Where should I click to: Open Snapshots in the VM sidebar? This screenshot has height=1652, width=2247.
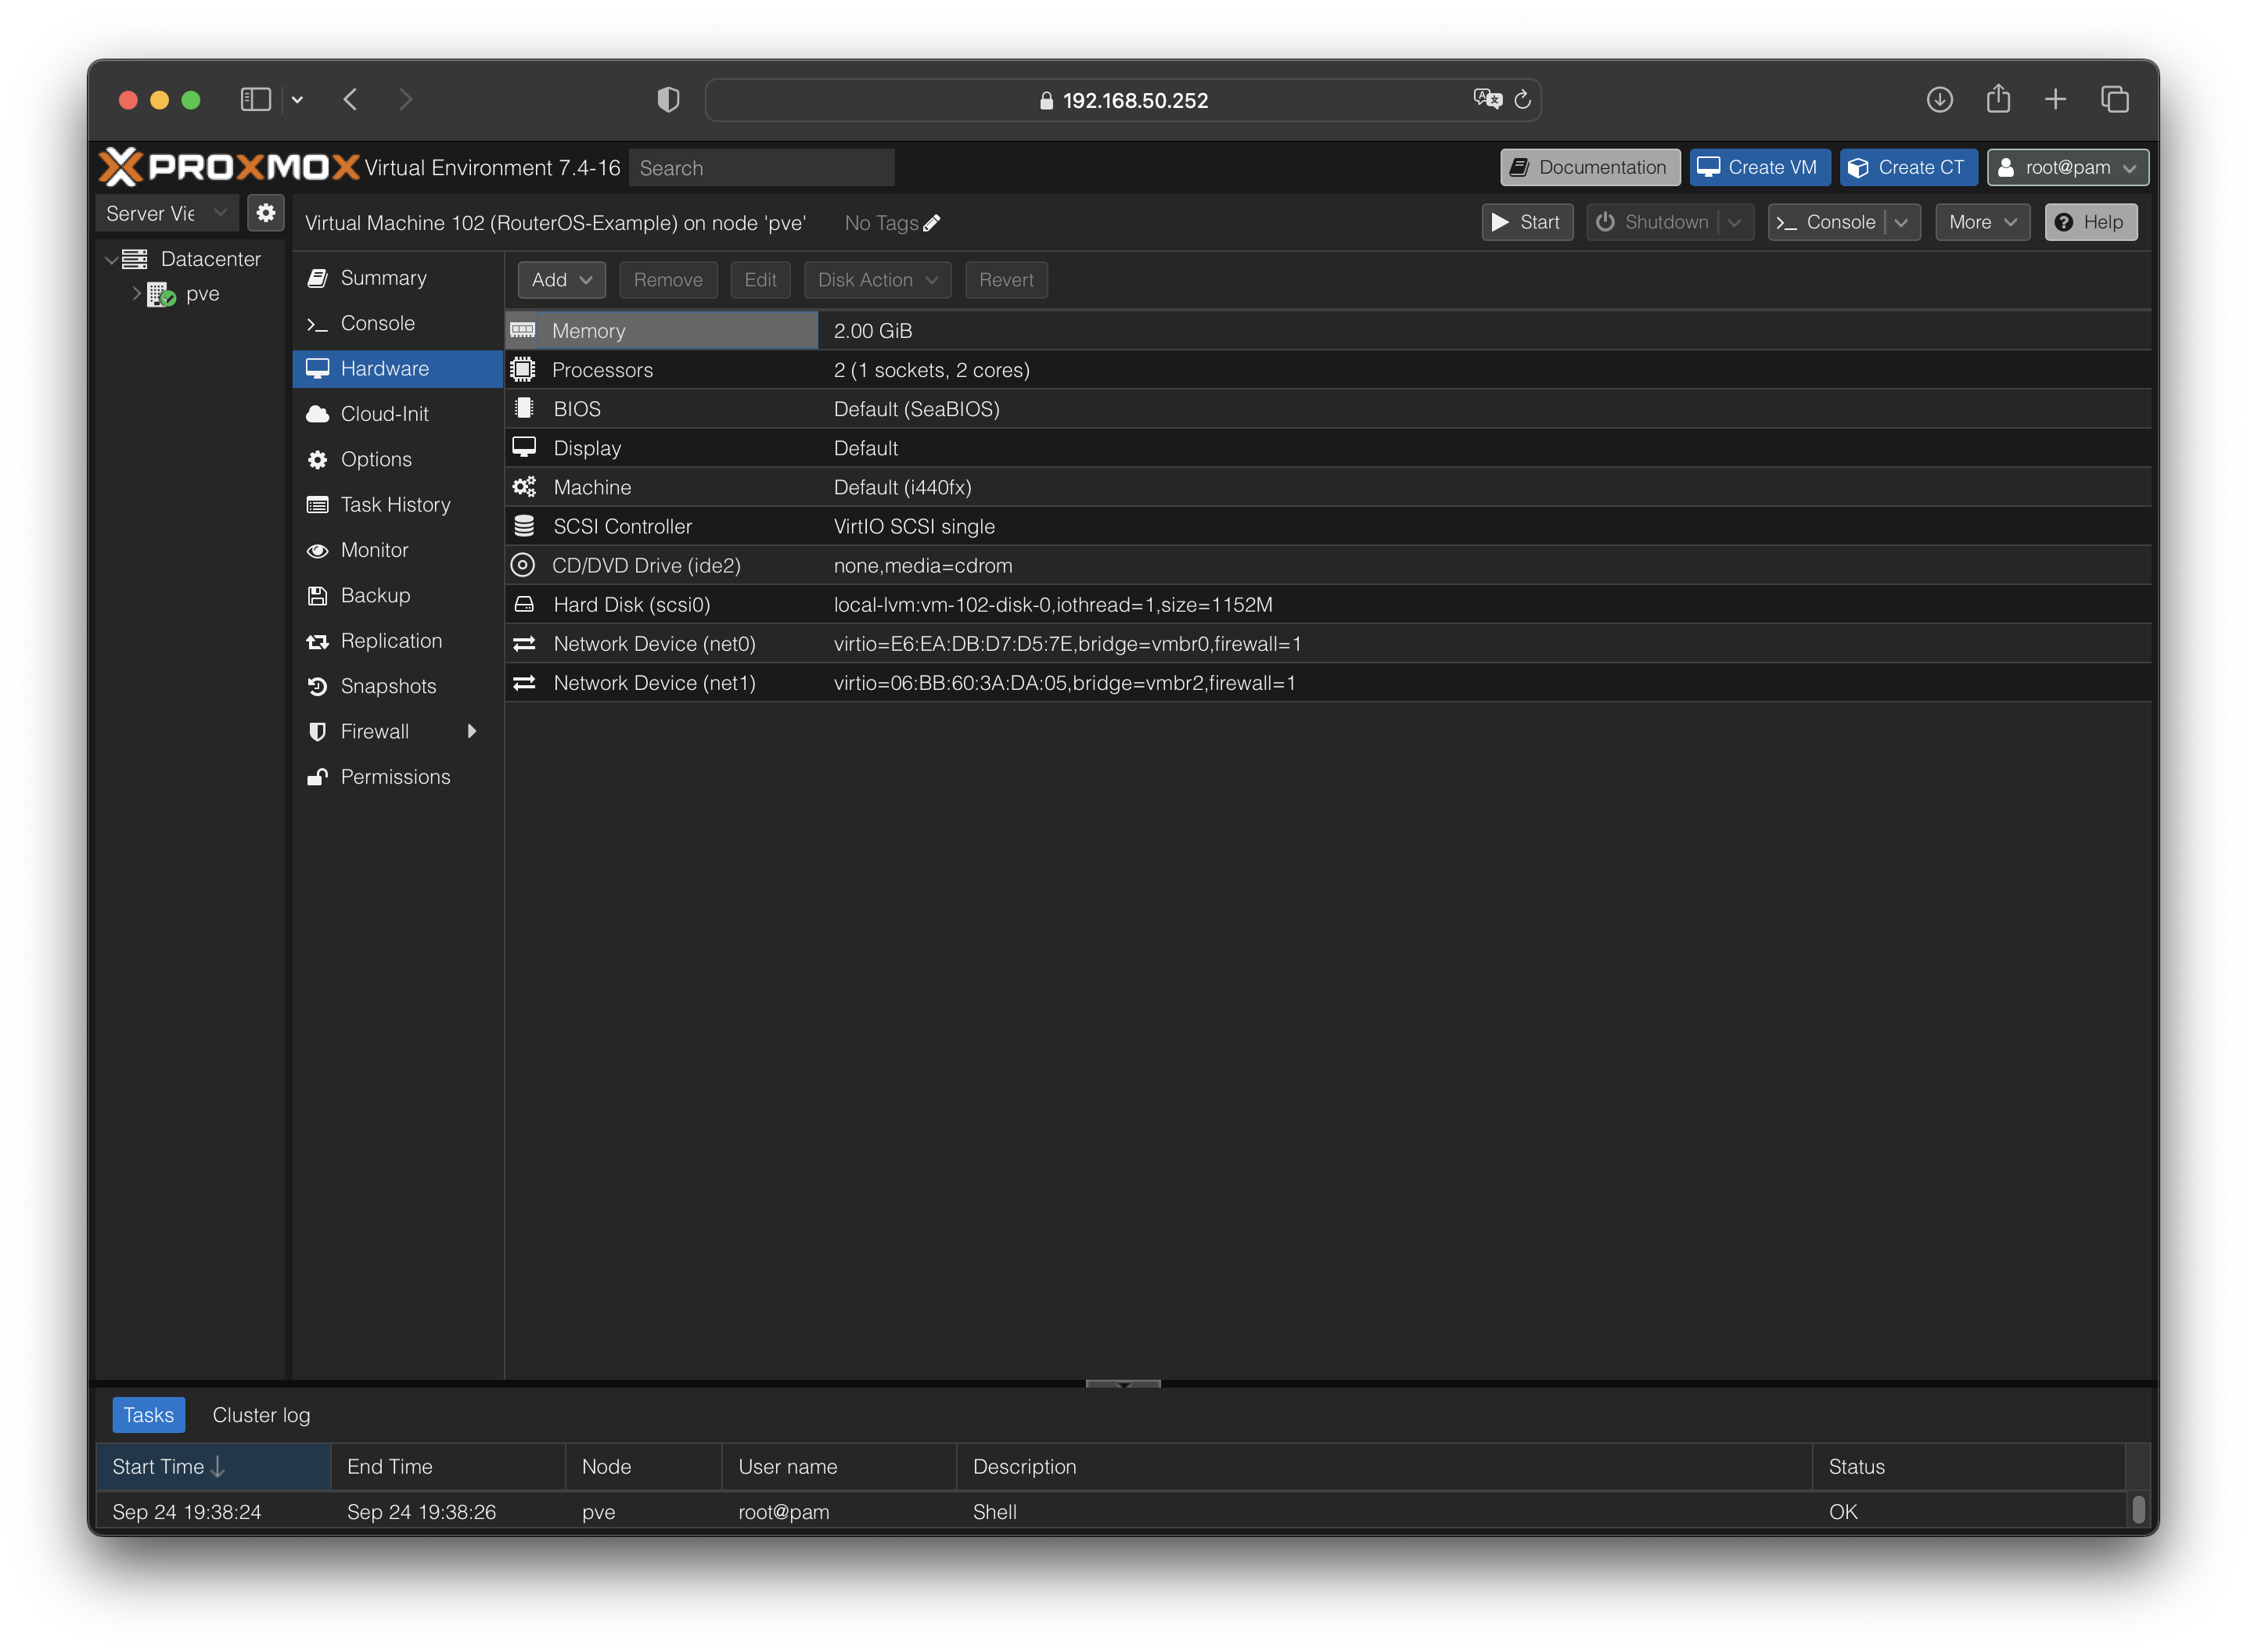388,686
